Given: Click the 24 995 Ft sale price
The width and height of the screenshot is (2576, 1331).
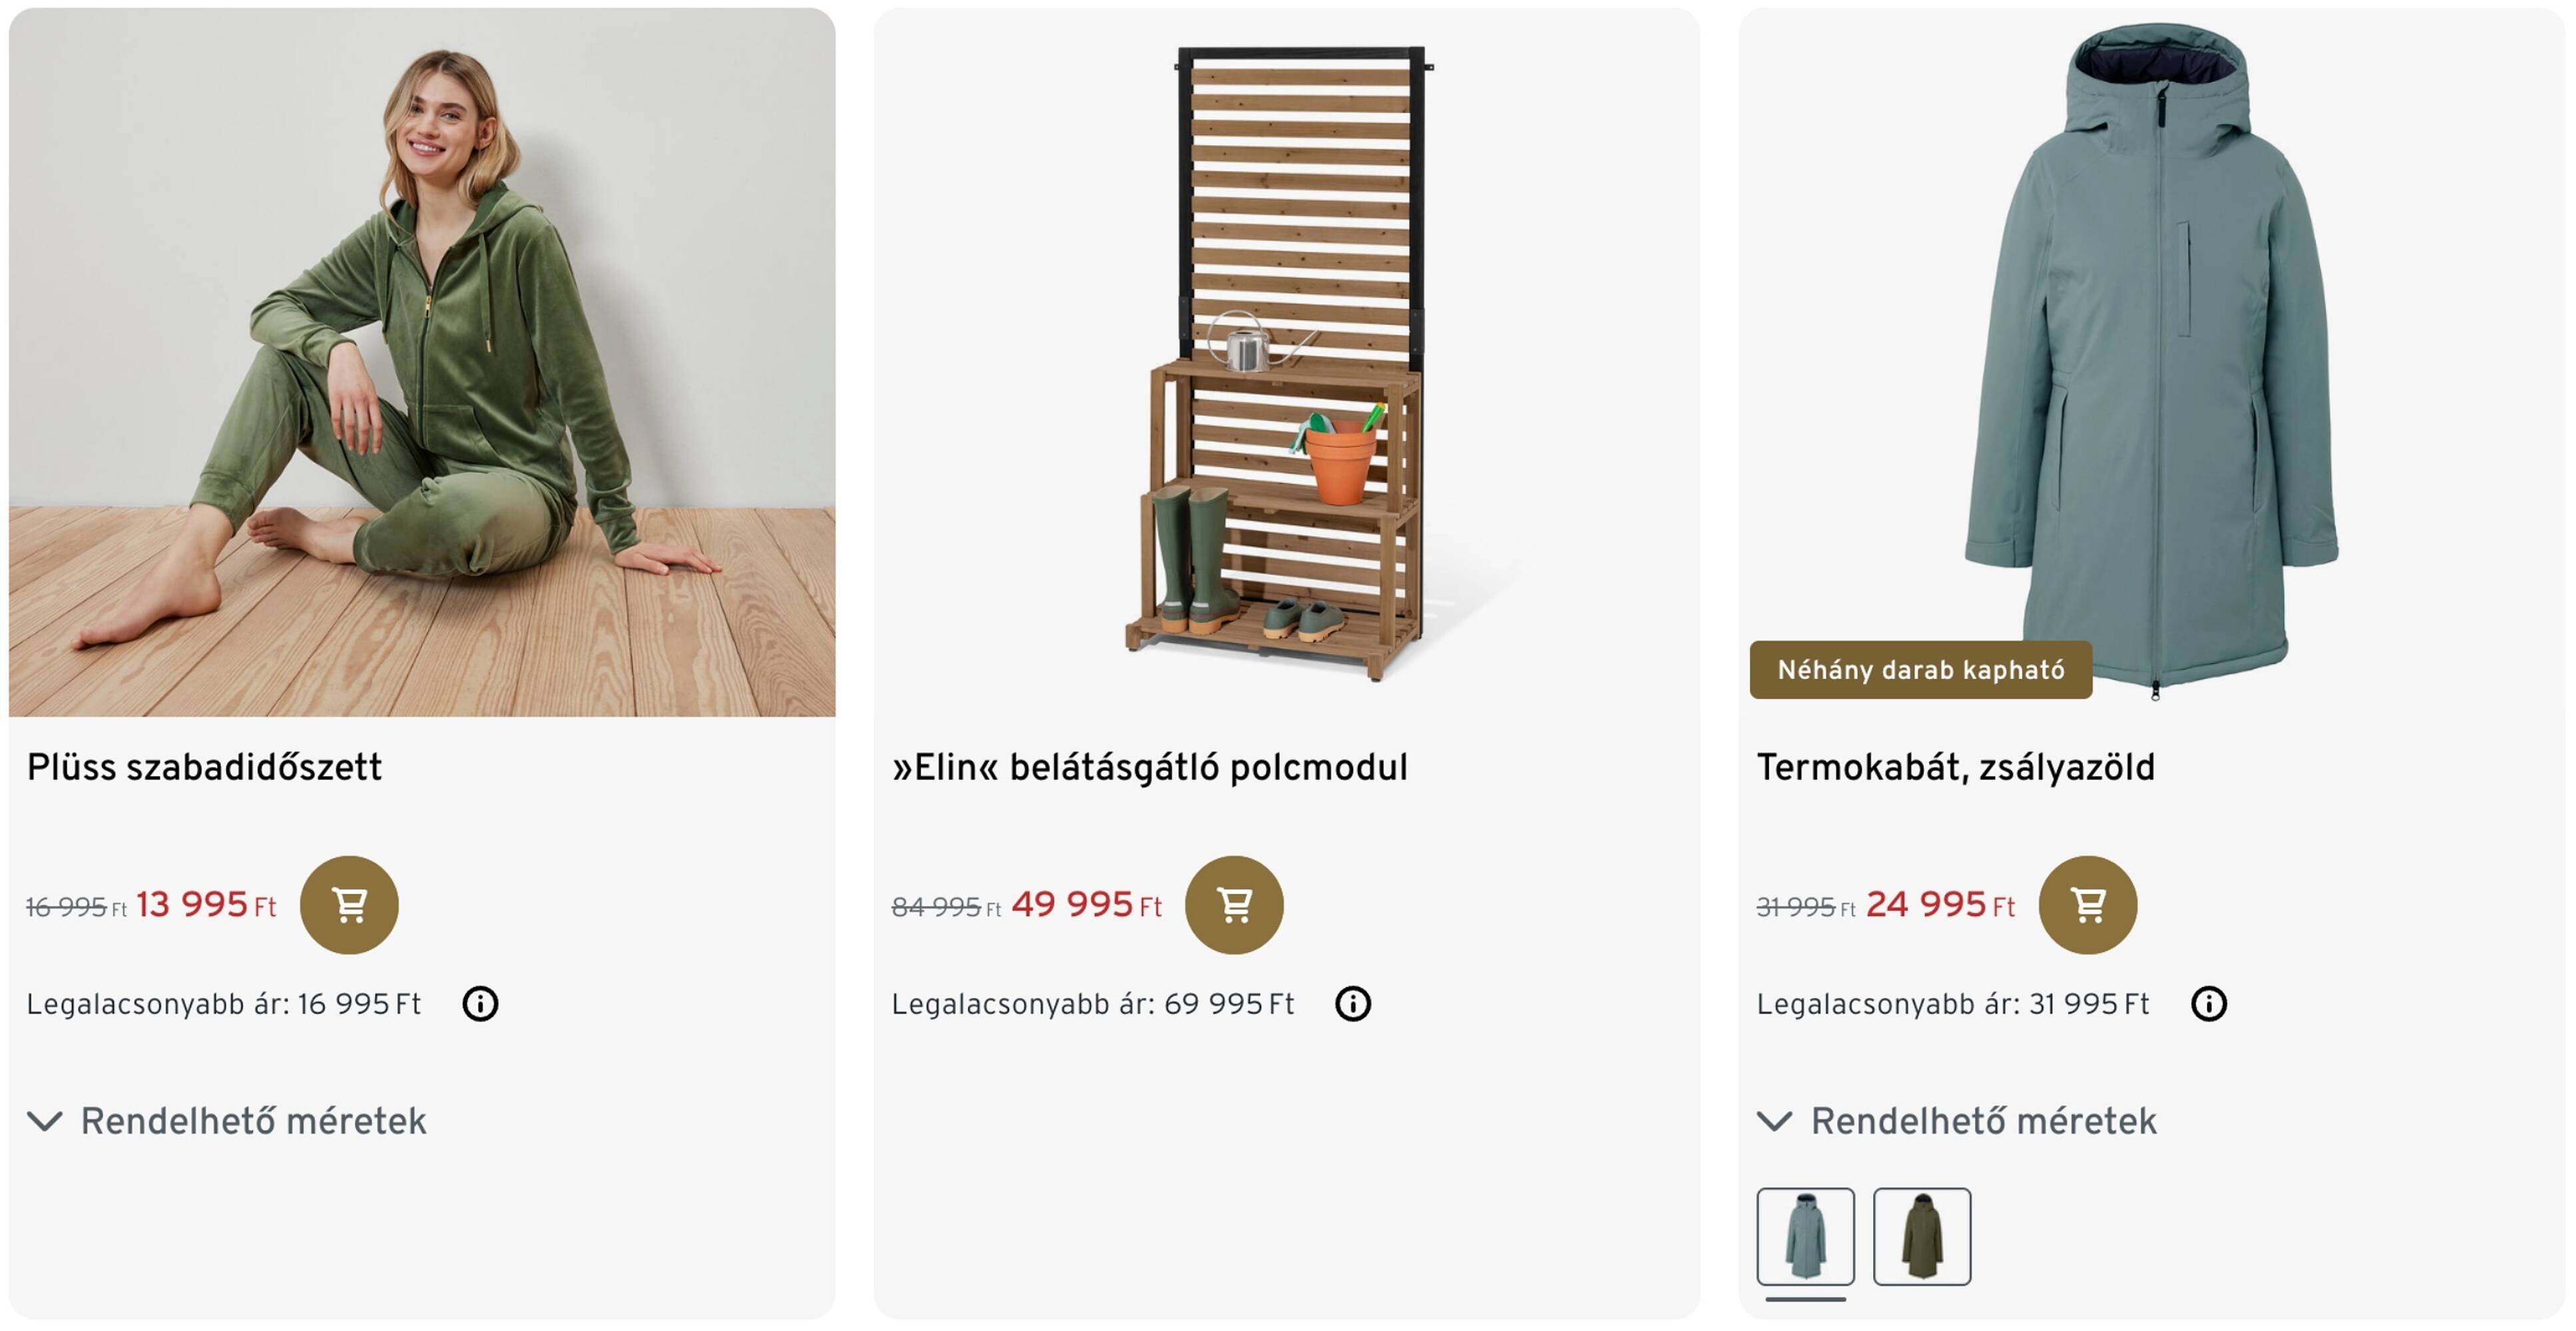Looking at the screenshot, I should 1940,904.
